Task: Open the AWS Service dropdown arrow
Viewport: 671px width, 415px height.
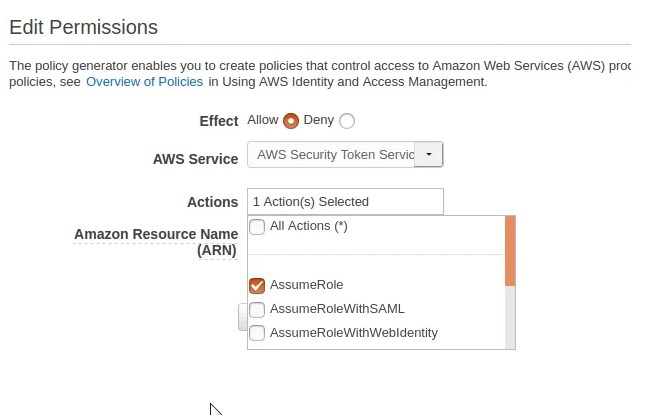Action: point(428,155)
